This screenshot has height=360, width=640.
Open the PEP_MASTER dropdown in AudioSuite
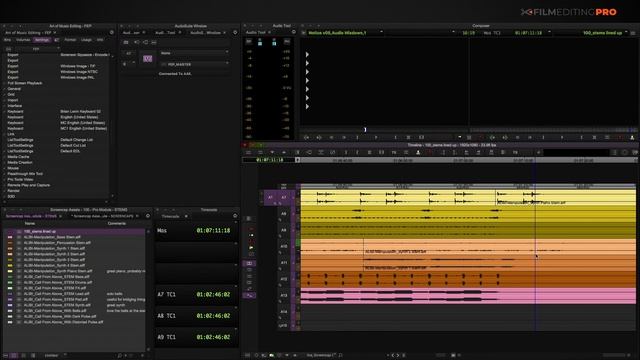tap(194, 64)
